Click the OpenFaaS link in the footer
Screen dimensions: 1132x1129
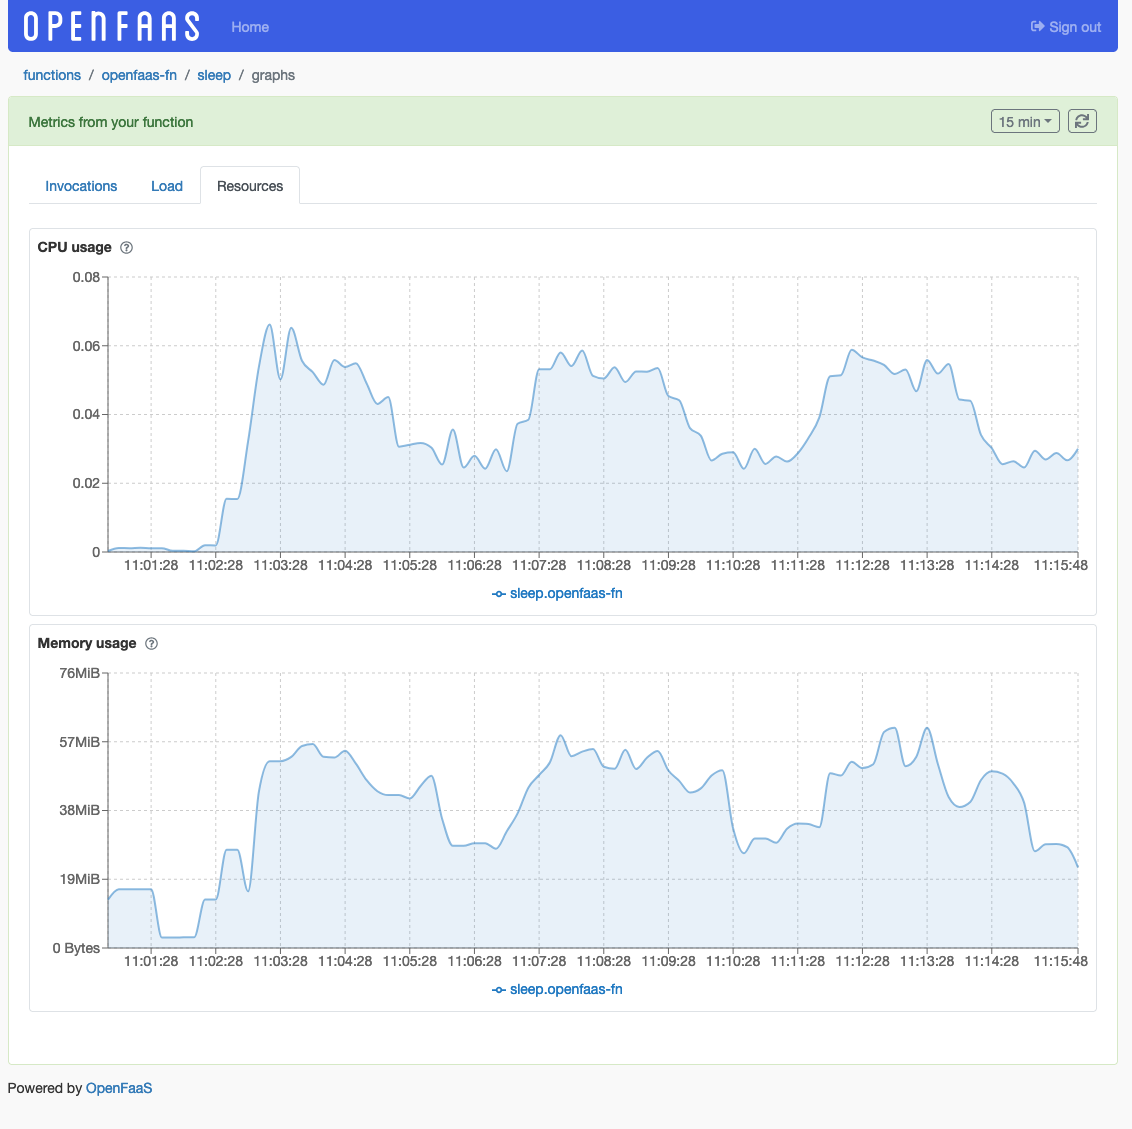pos(119,1088)
